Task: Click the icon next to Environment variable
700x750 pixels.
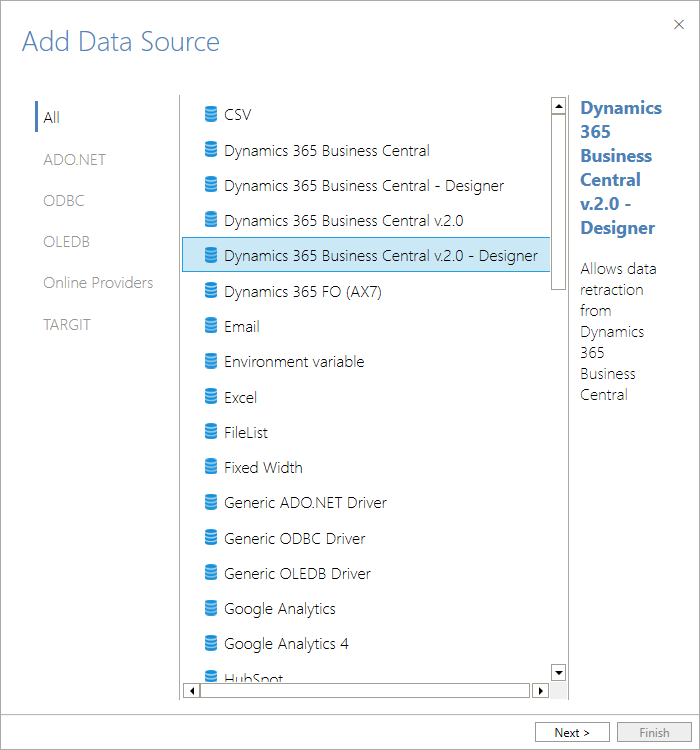Action: 211,361
